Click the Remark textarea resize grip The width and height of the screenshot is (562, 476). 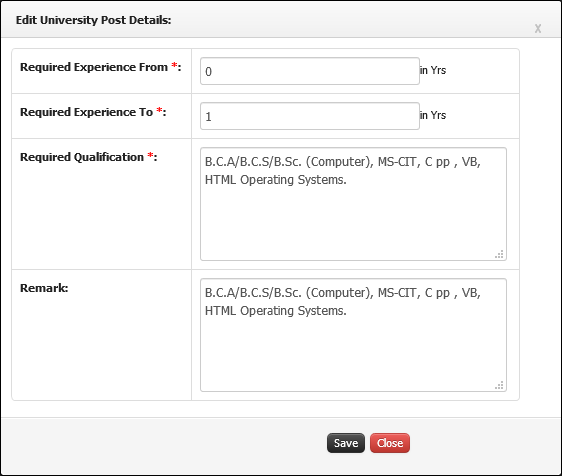[499, 385]
